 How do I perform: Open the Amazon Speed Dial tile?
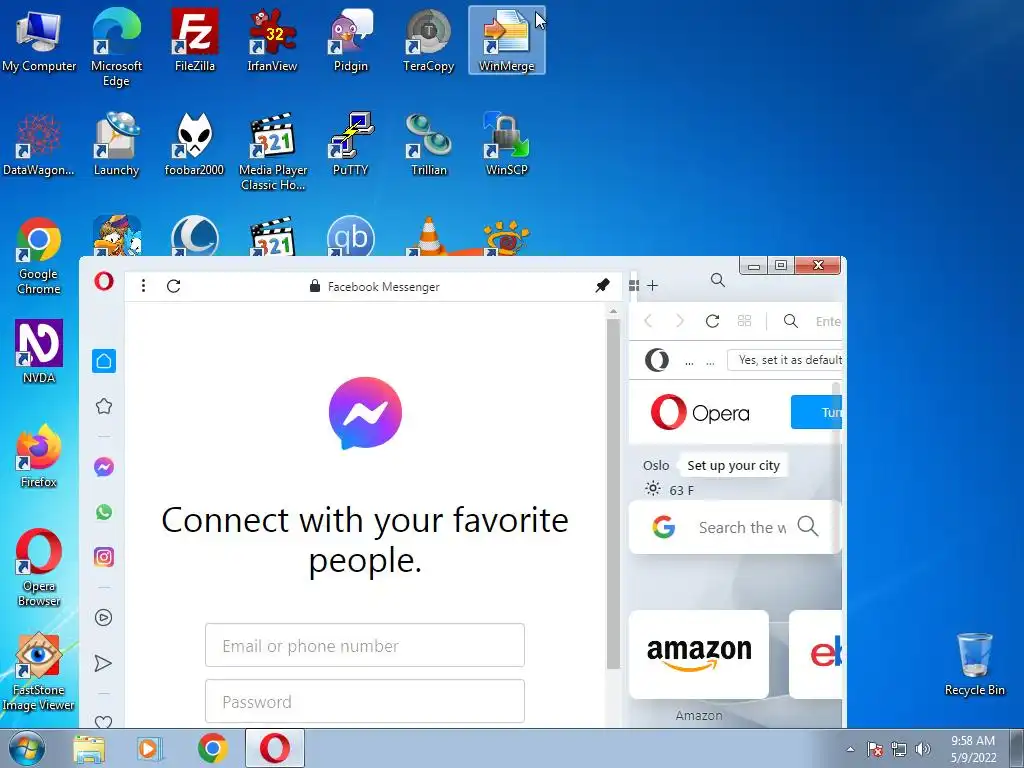pos(699,654)
